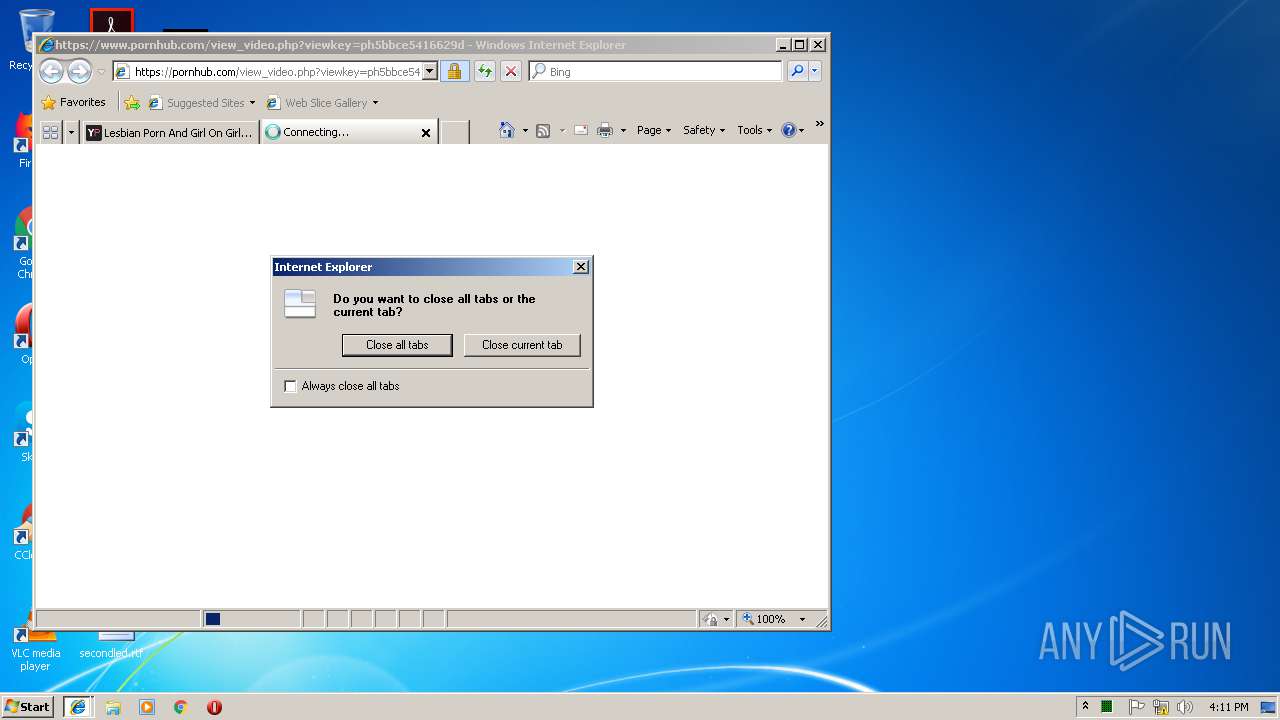Open the Safety menu
The height and width of the screenshot is (720, 1280).
(704, 130)
